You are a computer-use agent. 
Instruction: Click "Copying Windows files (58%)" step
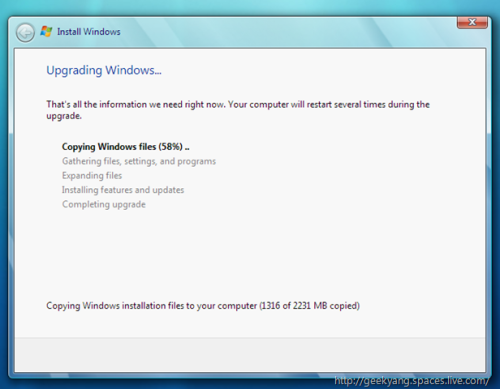click(x=126, y=147)
